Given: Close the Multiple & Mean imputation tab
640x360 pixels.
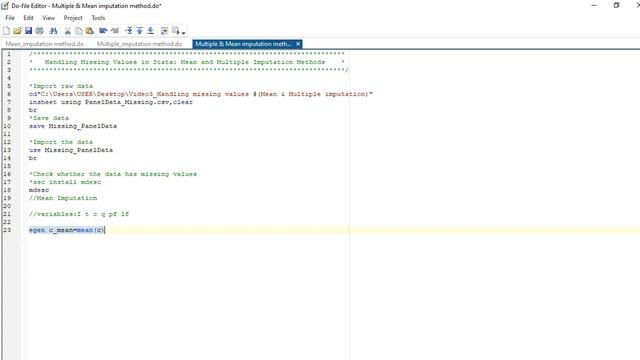Looking at the screenshot, I should (298, 44).
